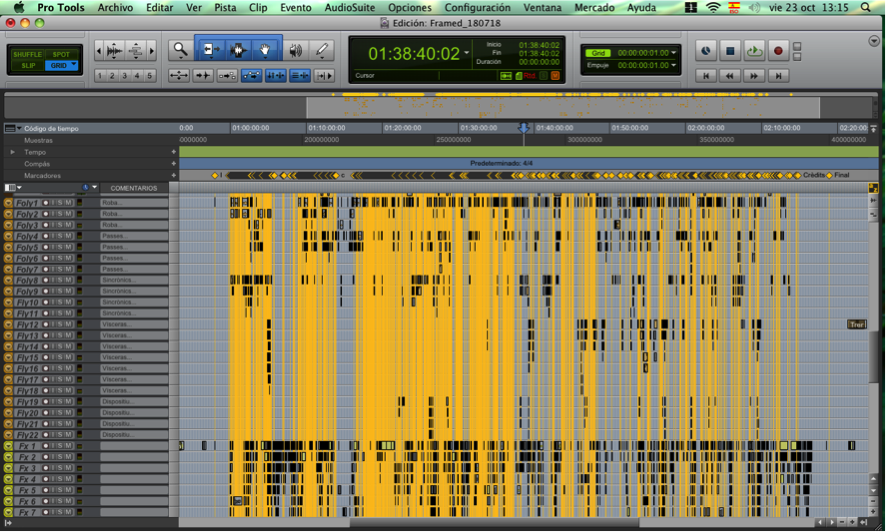Expand the Tempo ruler disclosure triangle

[13, 152]
